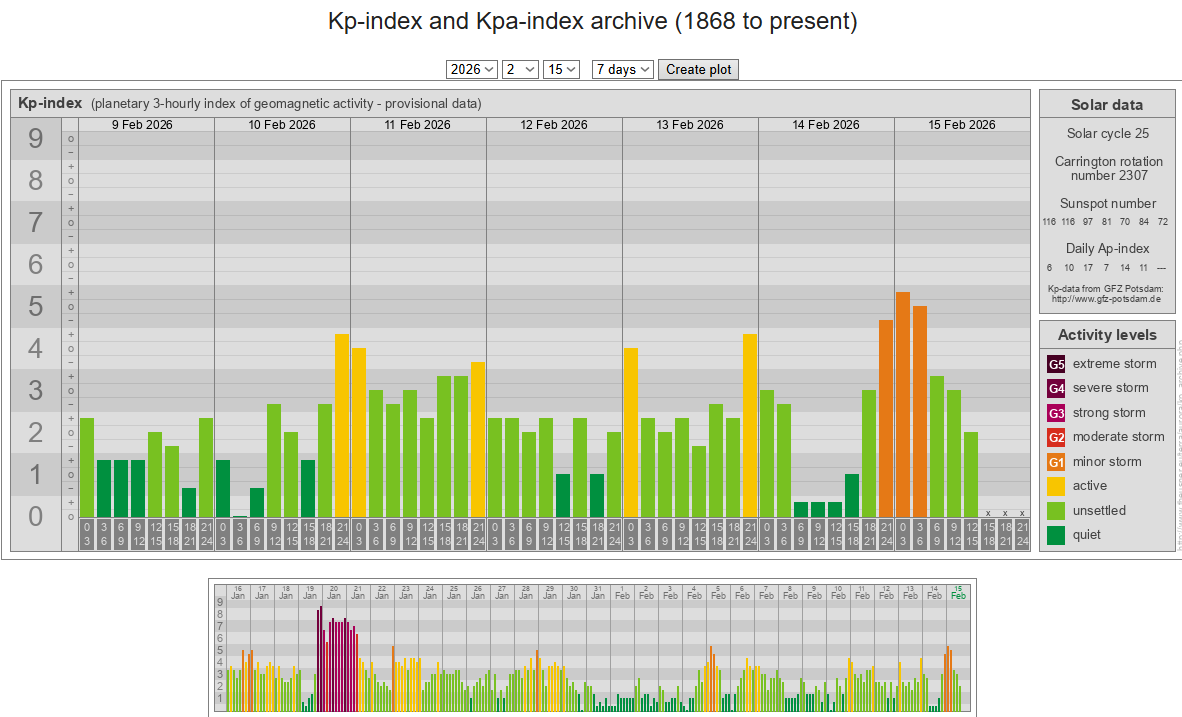Click the G5 extreme storm legend icon
This screenshot has height=717, width=1182.
pyautogui.click(x=1056, y=364)
